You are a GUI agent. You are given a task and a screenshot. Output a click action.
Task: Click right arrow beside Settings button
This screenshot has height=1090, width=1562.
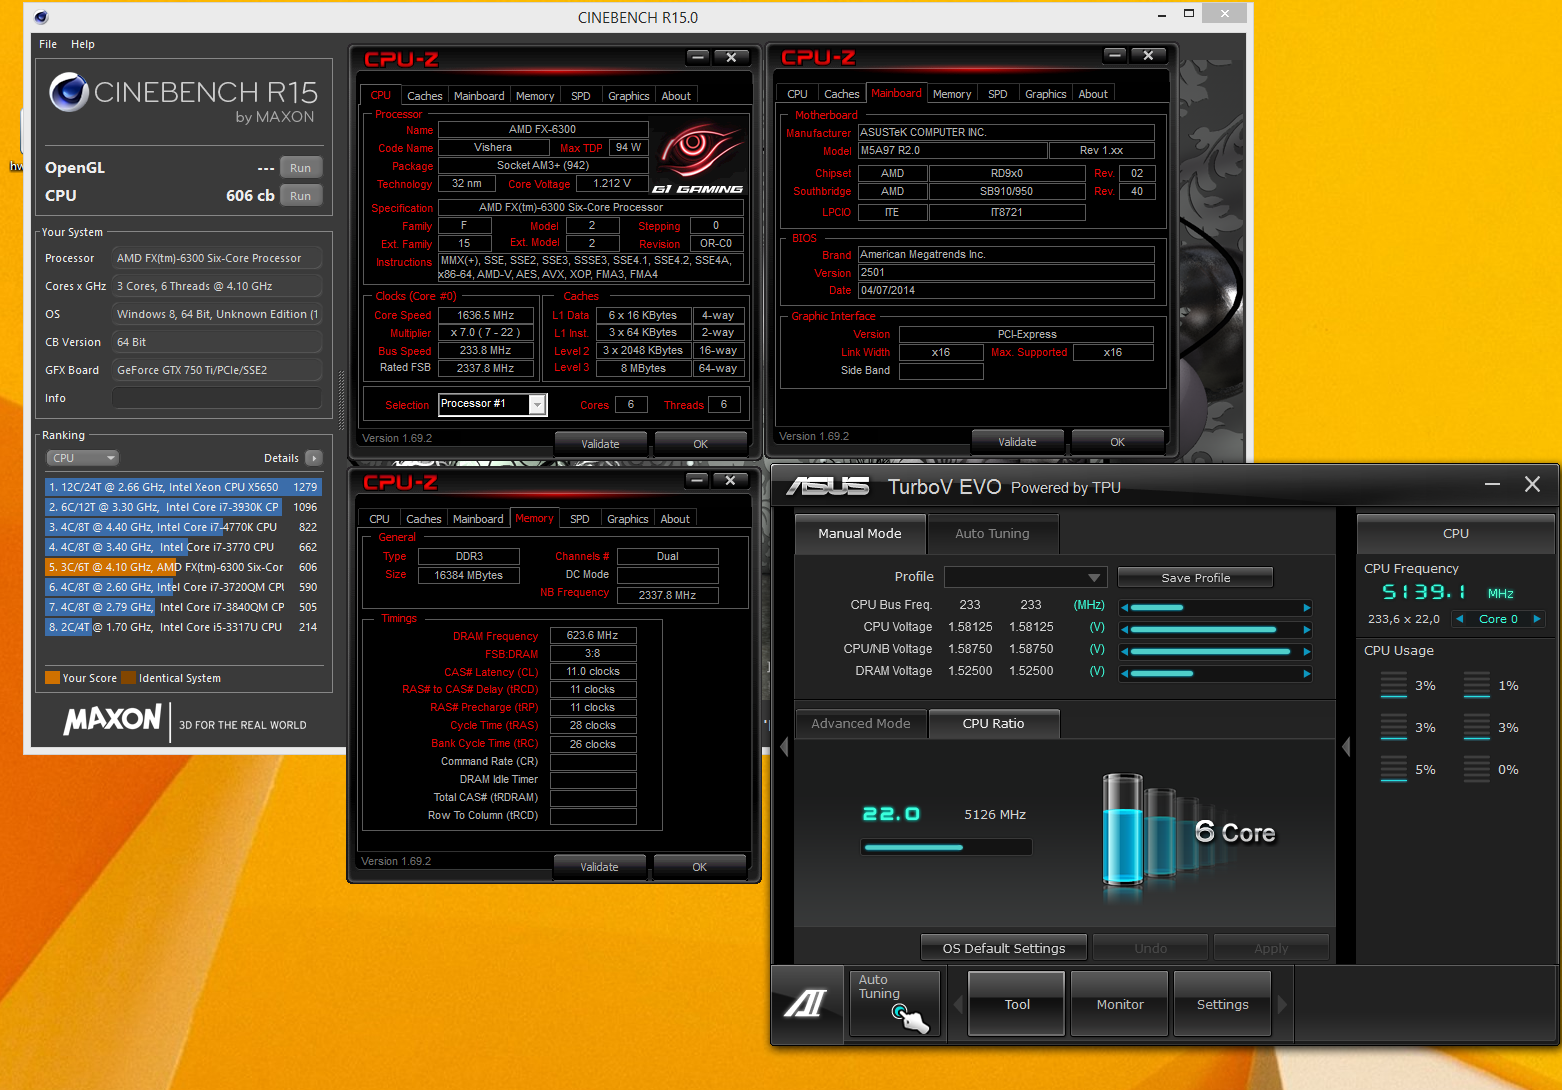click(x=1282, y=1004)
